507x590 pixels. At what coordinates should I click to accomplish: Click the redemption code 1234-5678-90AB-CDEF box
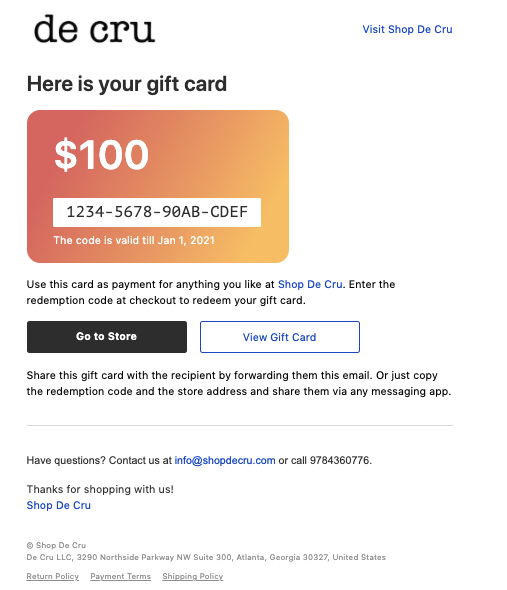[157, 212]
